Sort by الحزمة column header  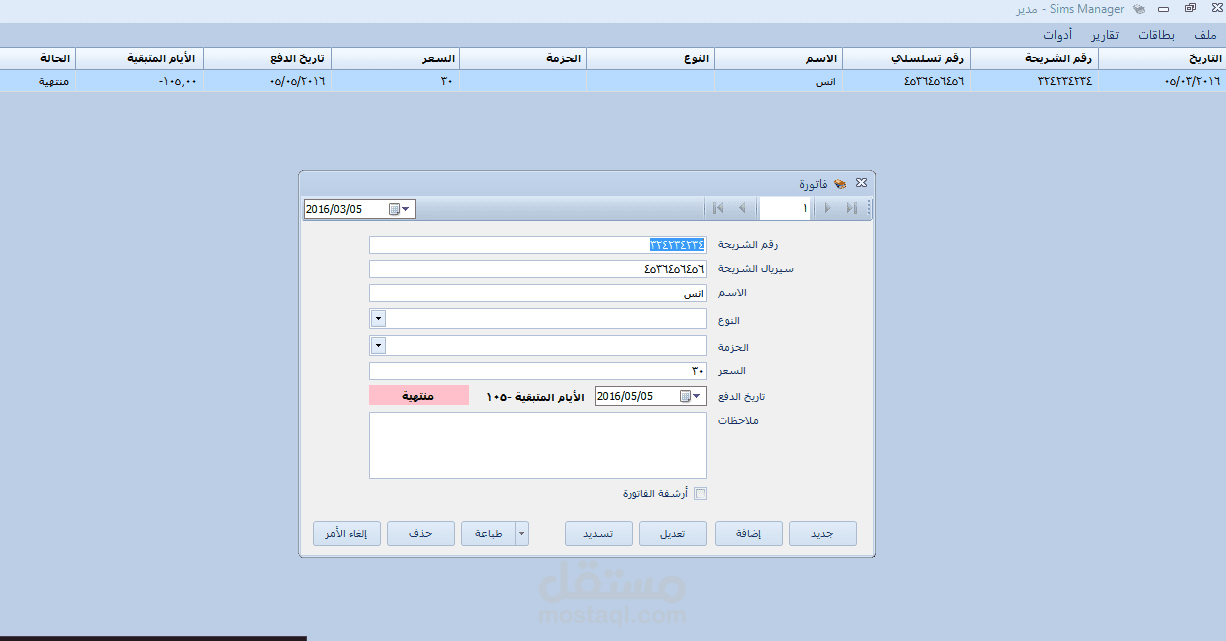point(523,58)
